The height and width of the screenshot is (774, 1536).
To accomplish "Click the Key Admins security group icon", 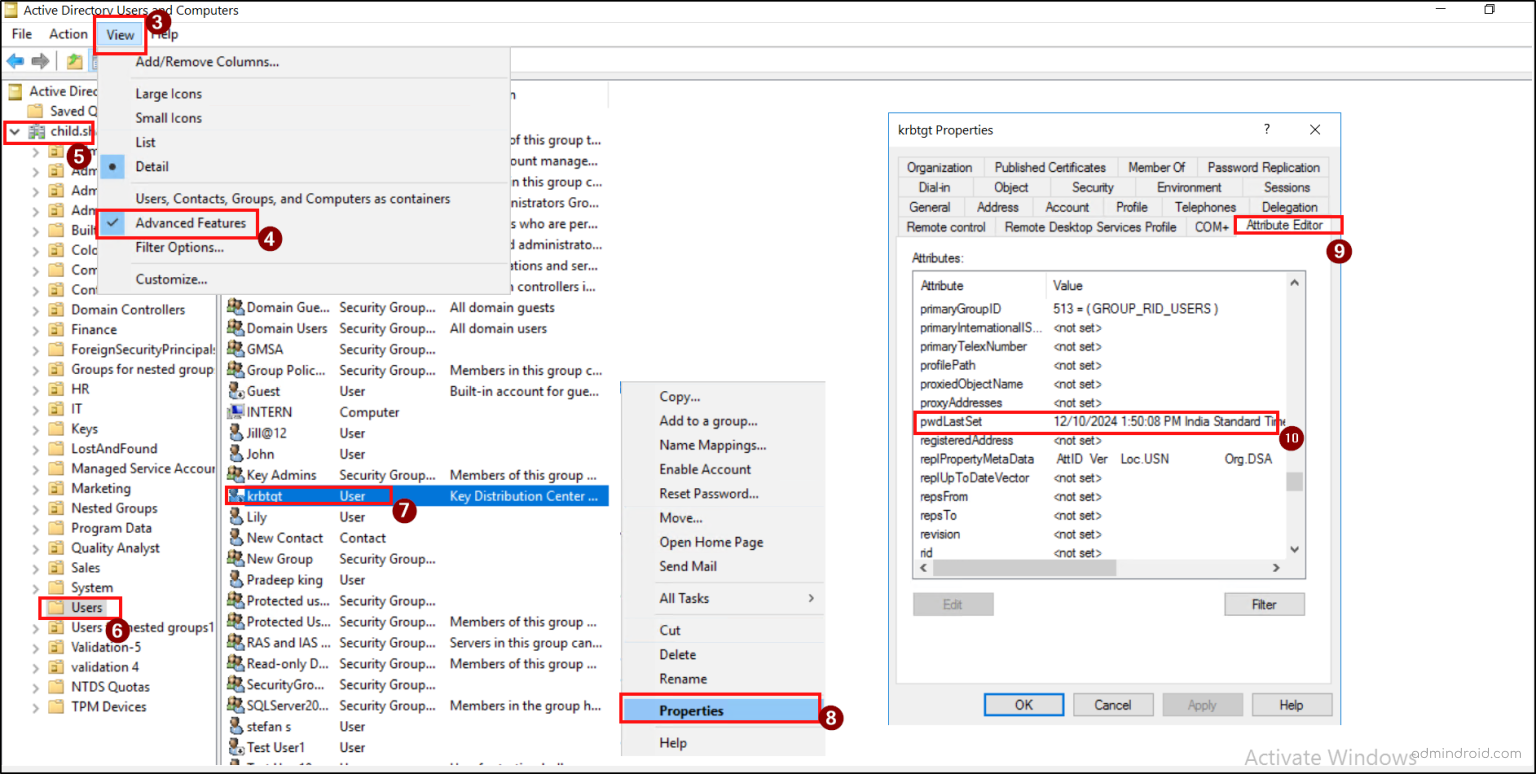I will pyautogui.click(x=236, y=474).
